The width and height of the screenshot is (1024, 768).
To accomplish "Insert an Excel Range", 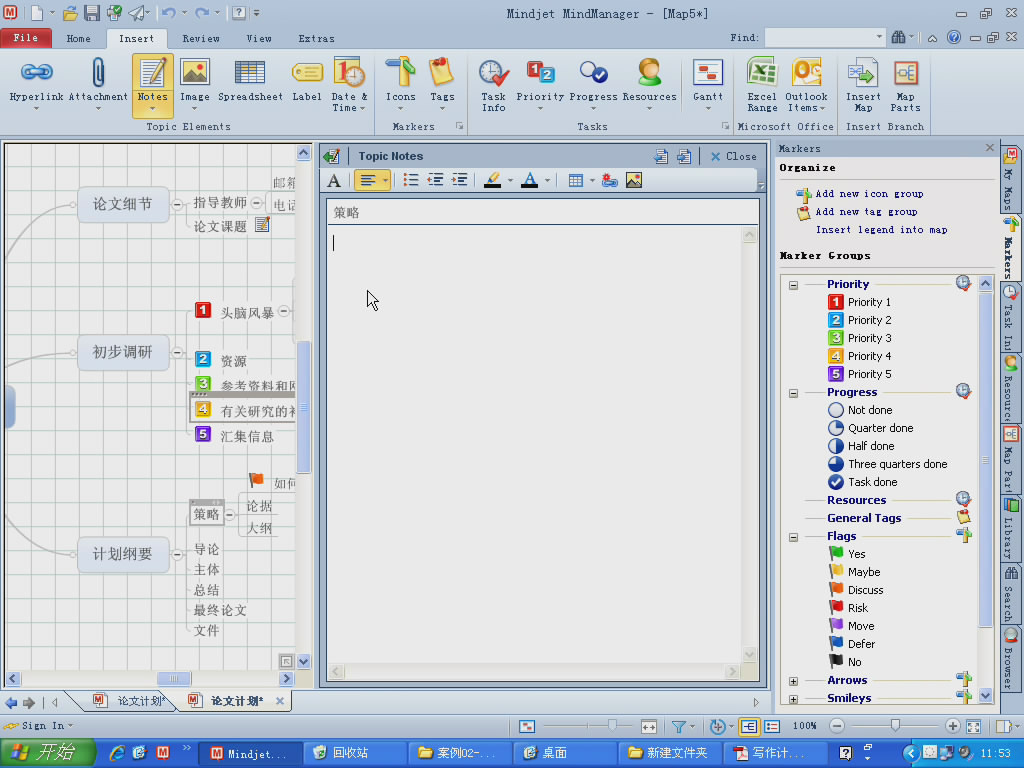I will [x=762, y=85].
